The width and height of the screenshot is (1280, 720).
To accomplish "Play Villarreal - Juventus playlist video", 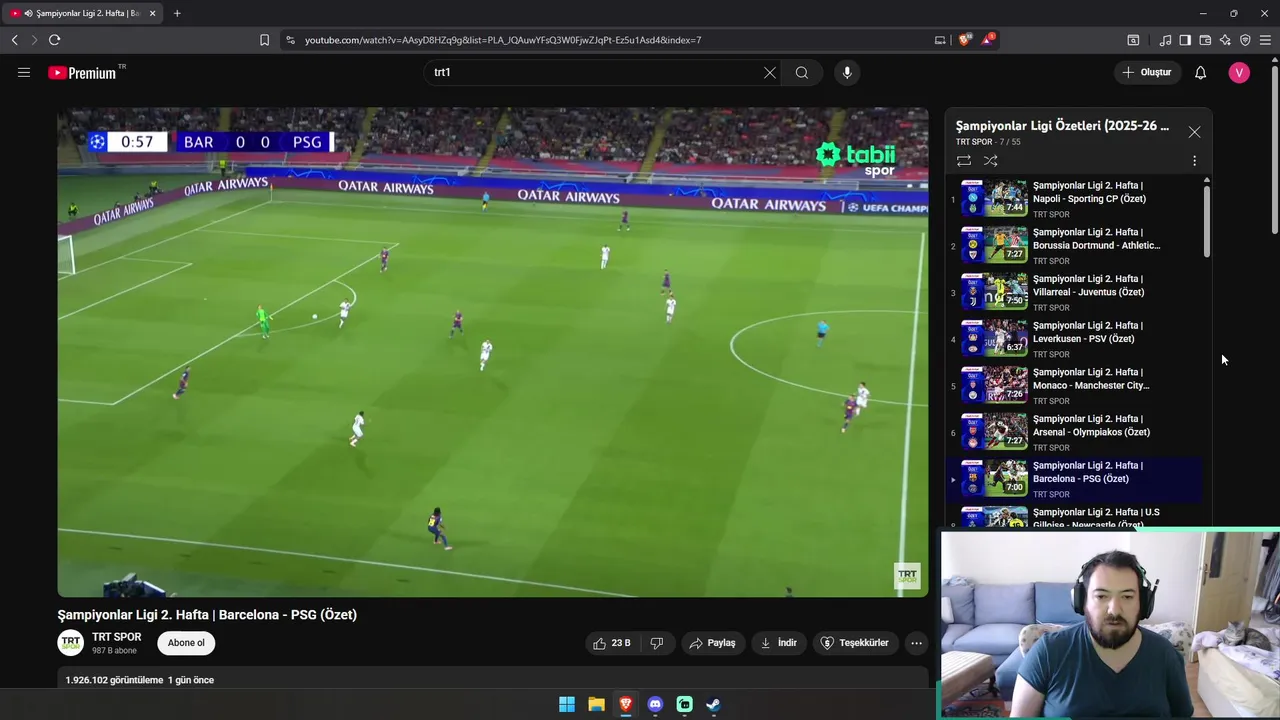I will tap(1075, 292).
